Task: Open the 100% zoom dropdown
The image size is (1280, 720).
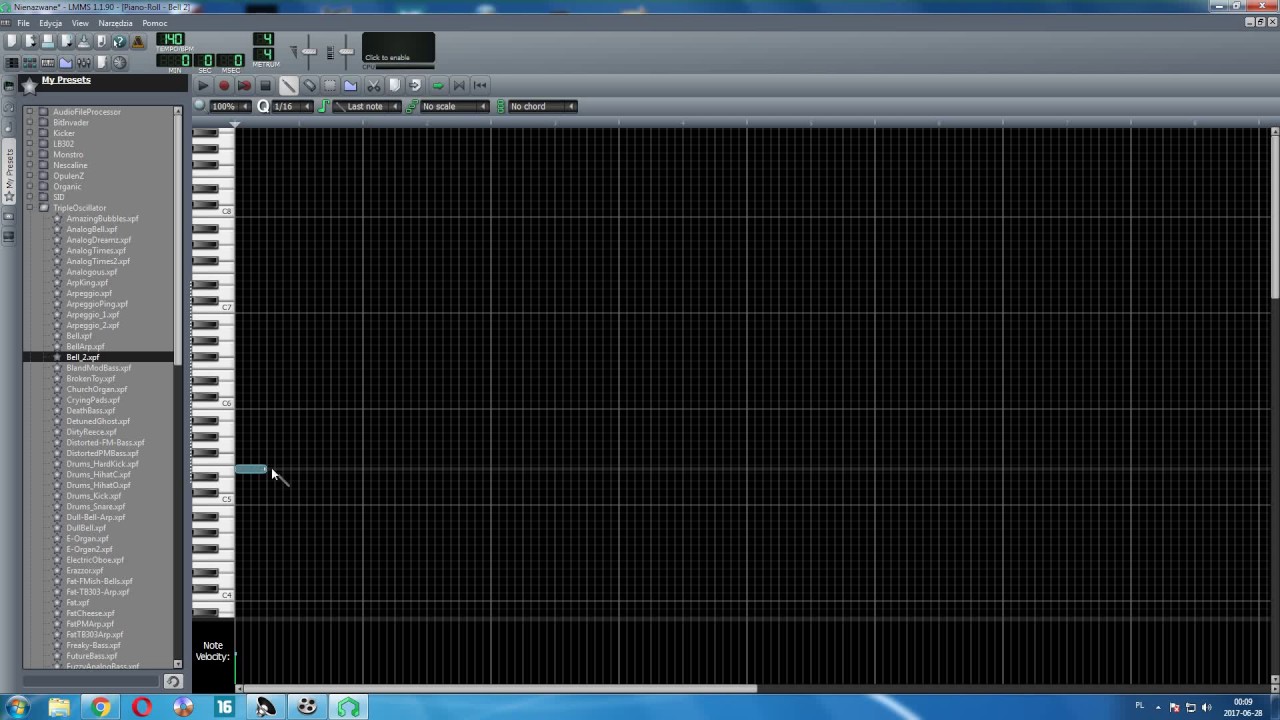Action: point(230,106)
